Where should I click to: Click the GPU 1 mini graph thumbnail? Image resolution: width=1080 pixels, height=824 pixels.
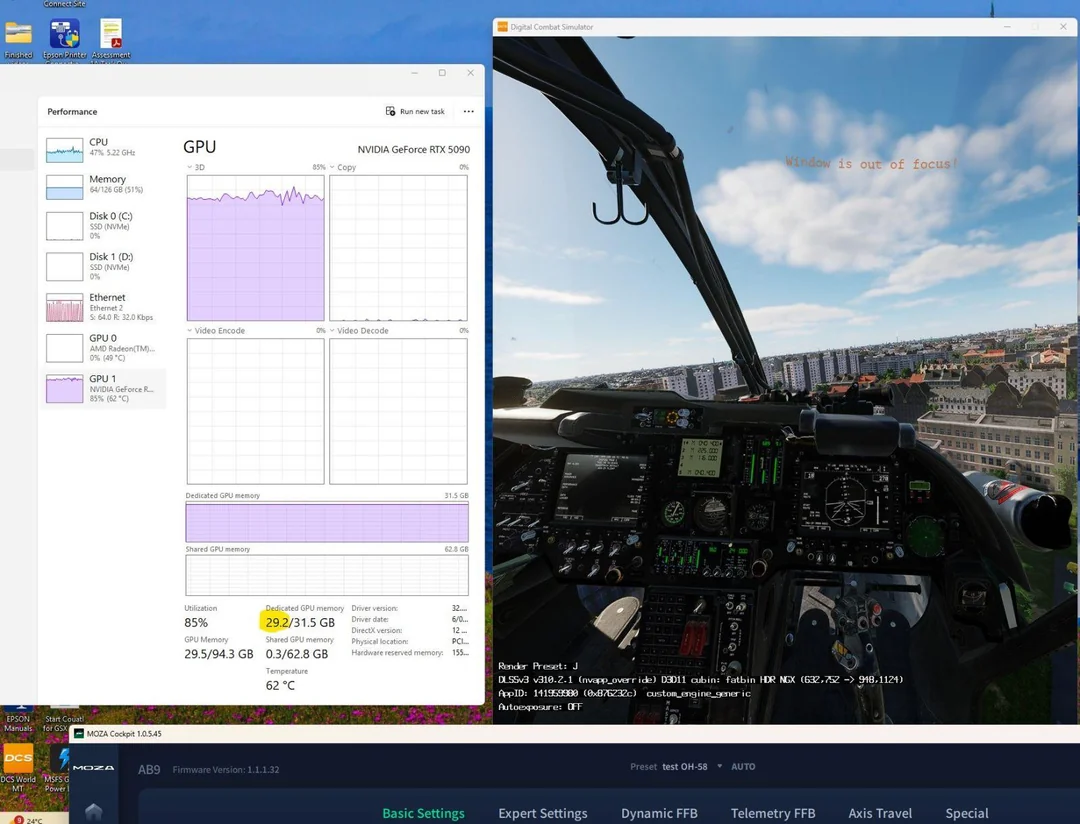[65, 389]
